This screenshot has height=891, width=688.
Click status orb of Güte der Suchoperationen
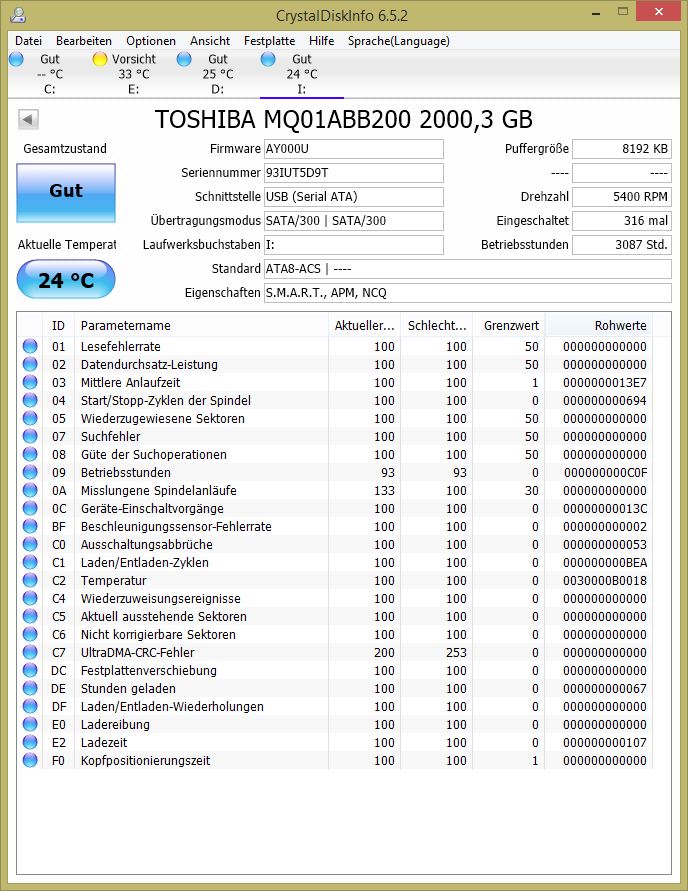click(x=30, y=454)
